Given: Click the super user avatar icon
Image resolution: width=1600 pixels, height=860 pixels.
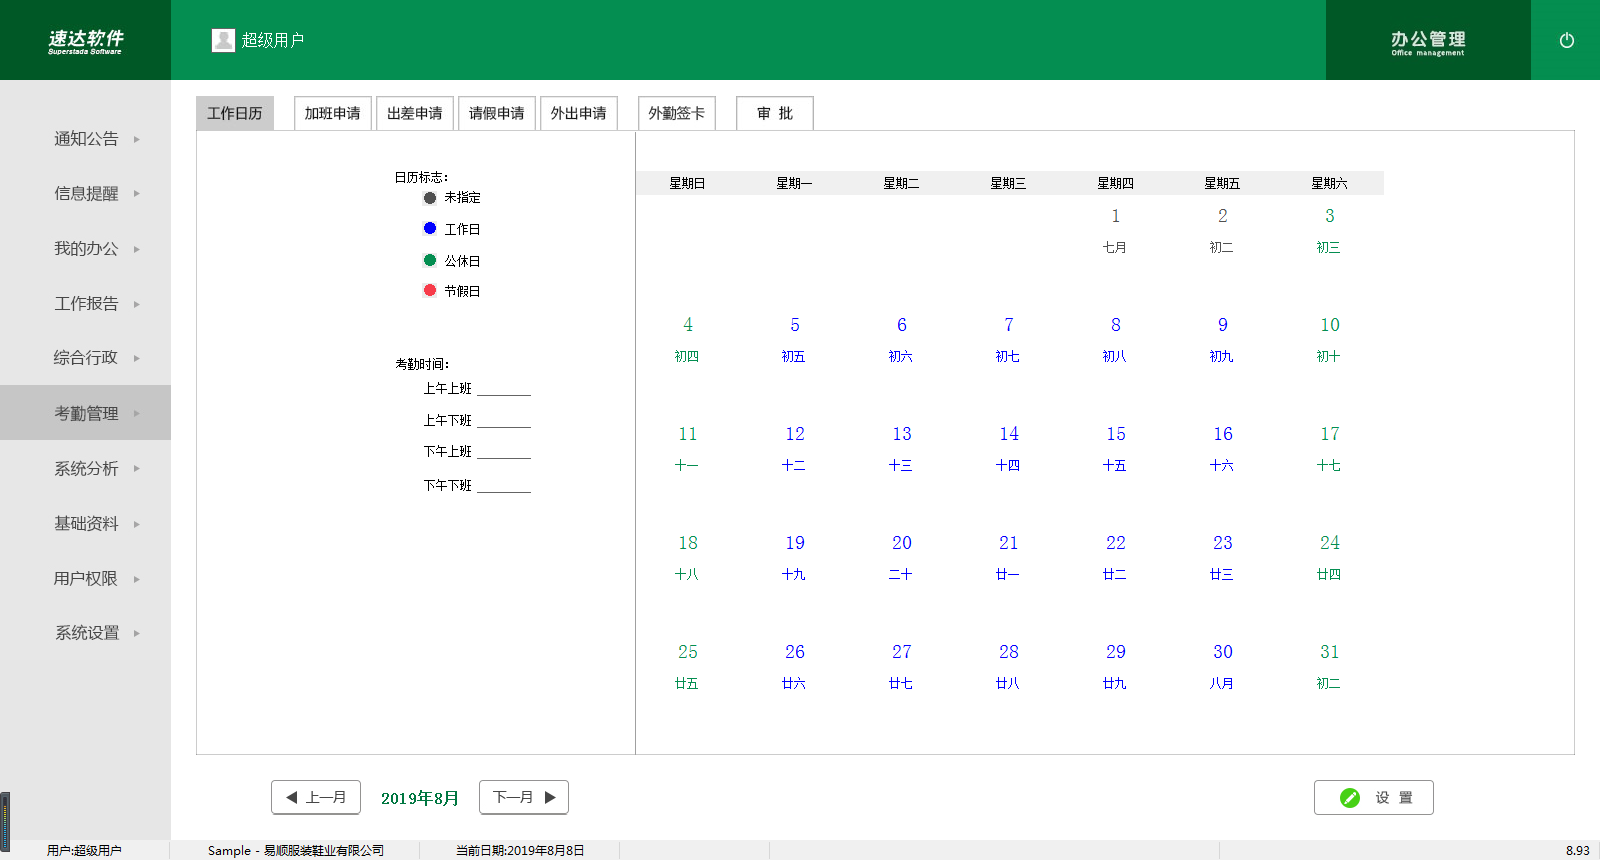Looking at the screenshot, I should coord(223,40).
